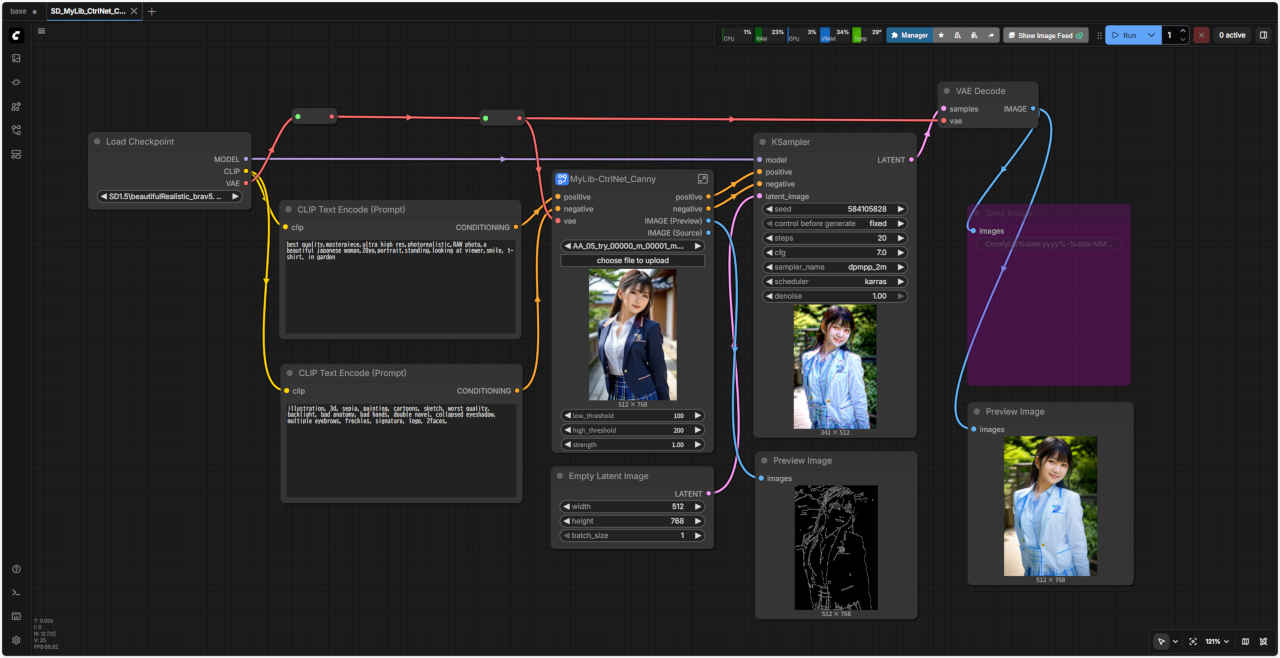Toggle the right side panel icon
The height and width of the screenshot is (658, 1280).
coord(1263,35)
